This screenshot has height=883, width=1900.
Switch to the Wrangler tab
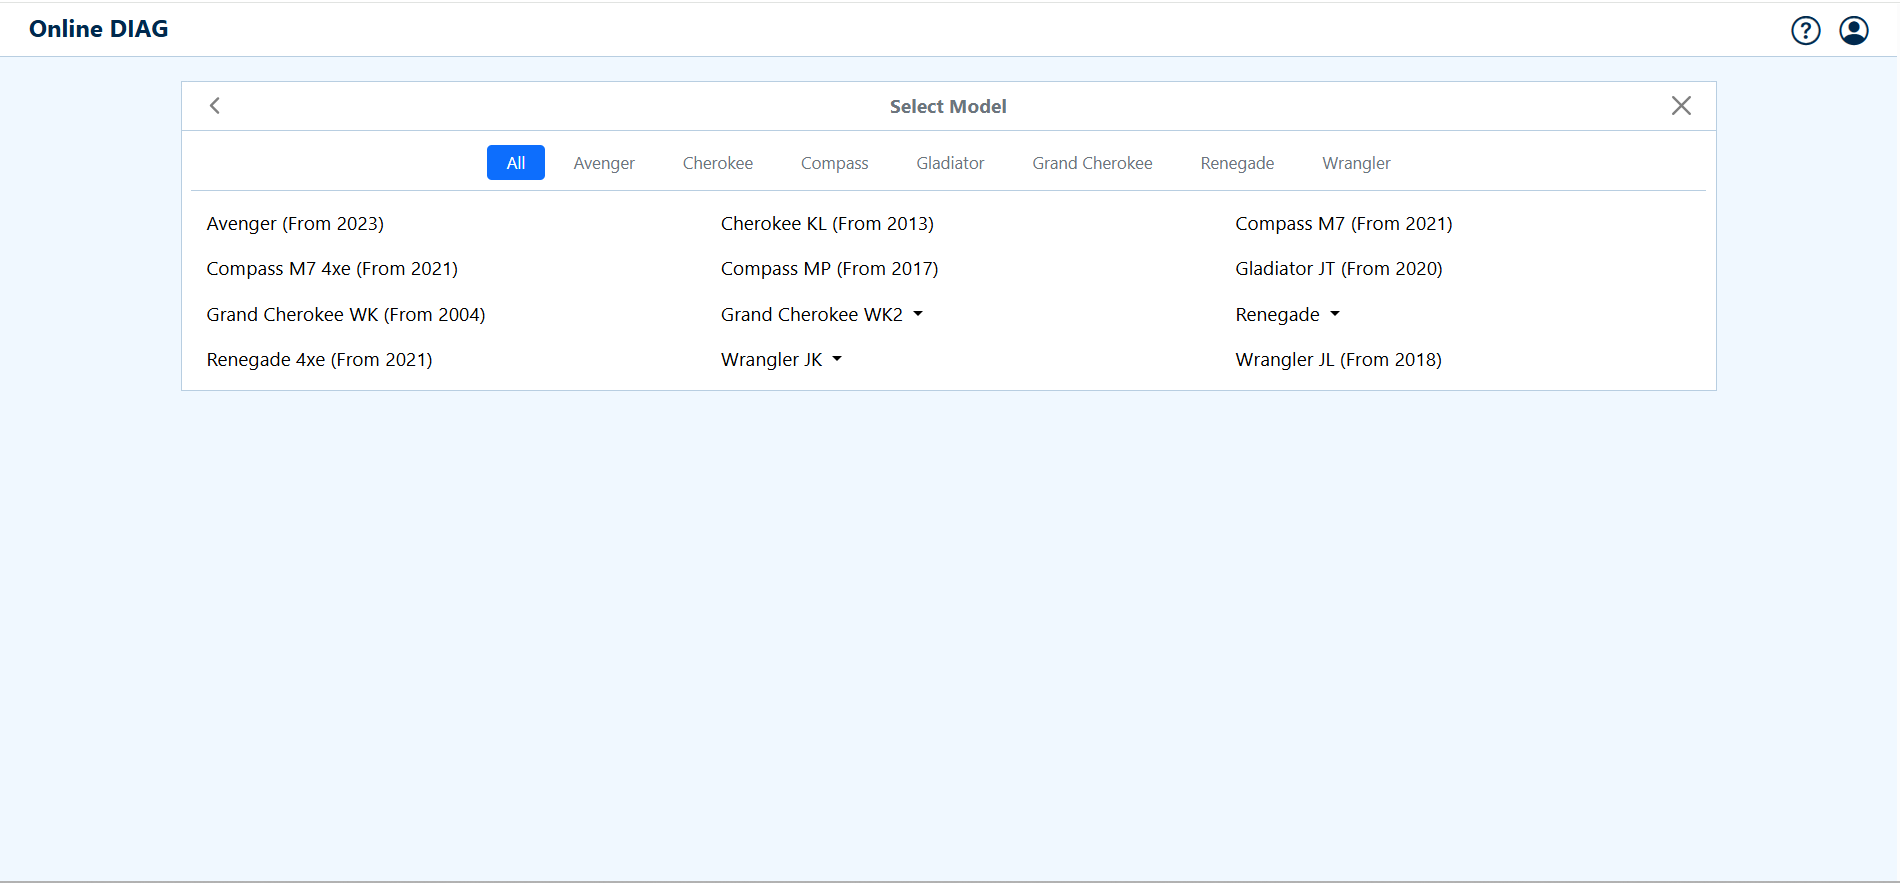[x=1356, y=163]
